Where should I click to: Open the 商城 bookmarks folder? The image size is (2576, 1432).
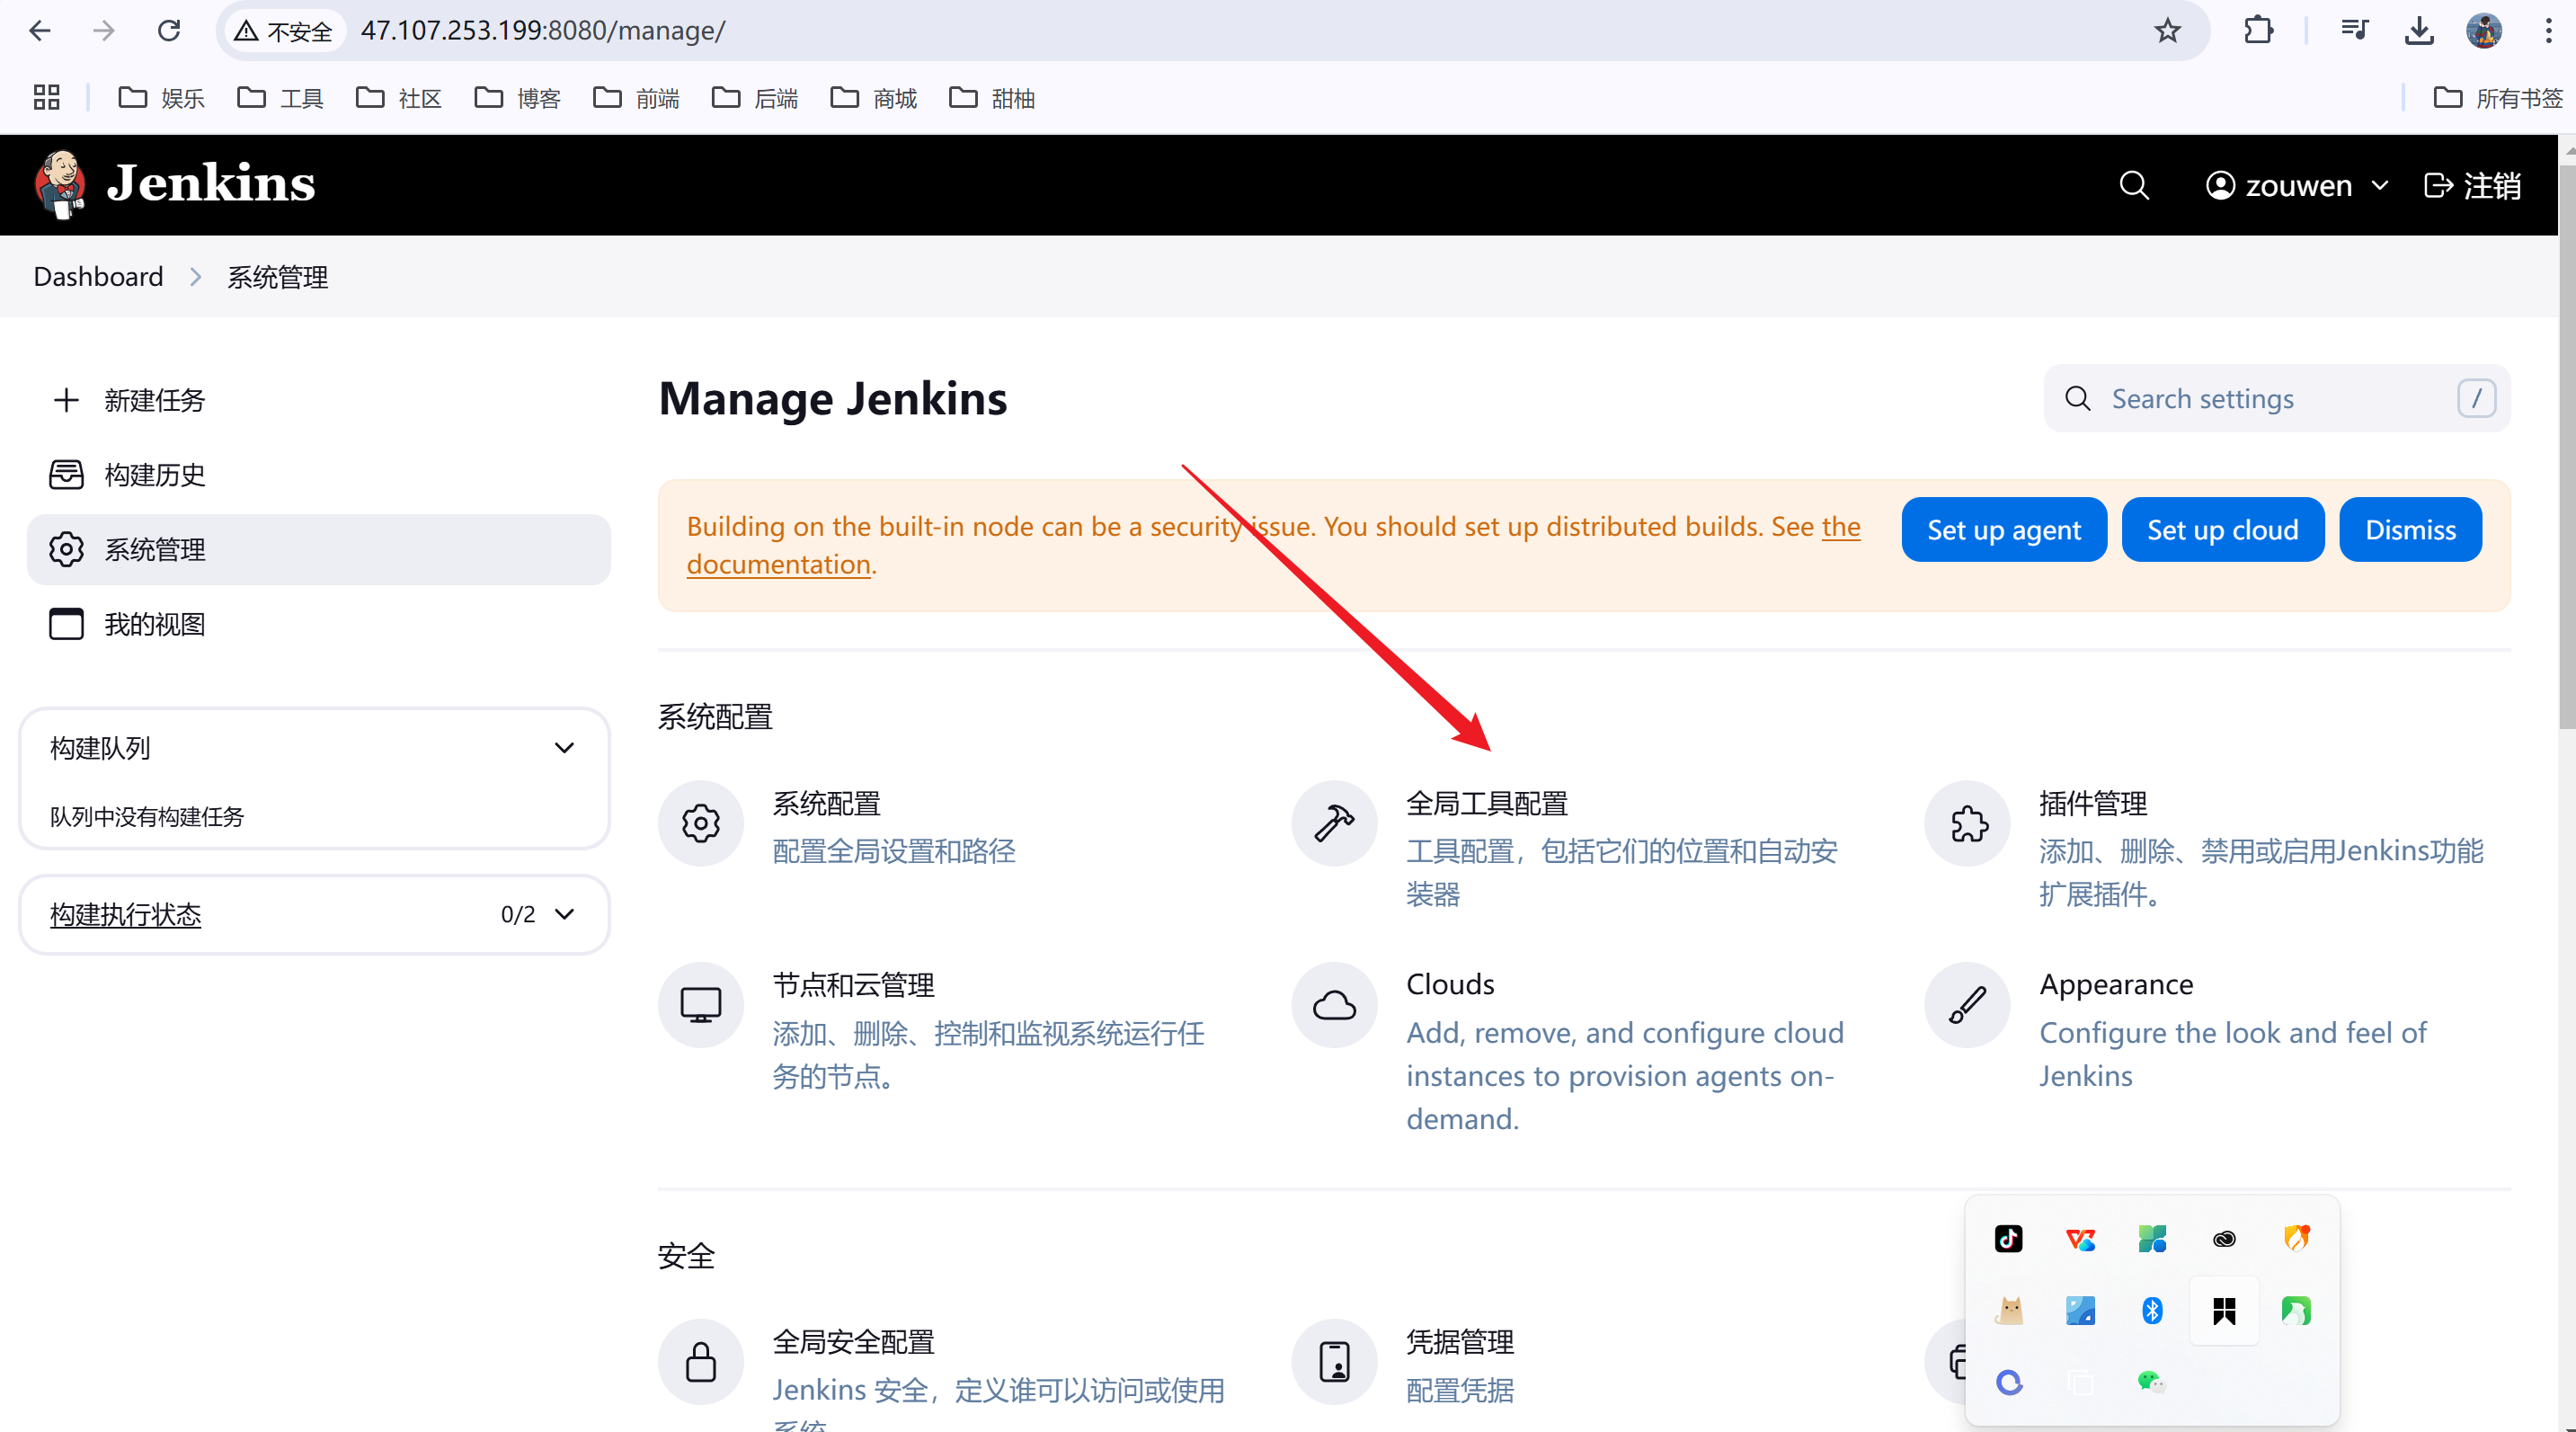tap(873, 98)
